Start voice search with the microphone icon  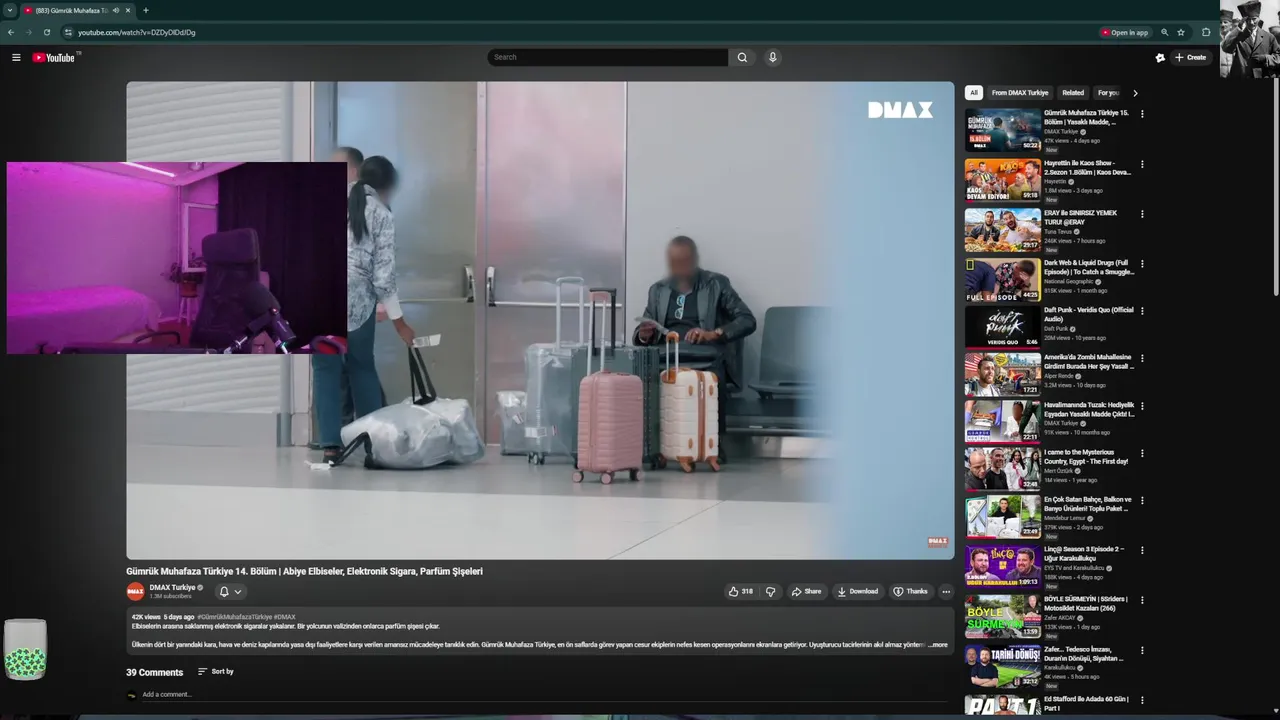pos(772,57)
